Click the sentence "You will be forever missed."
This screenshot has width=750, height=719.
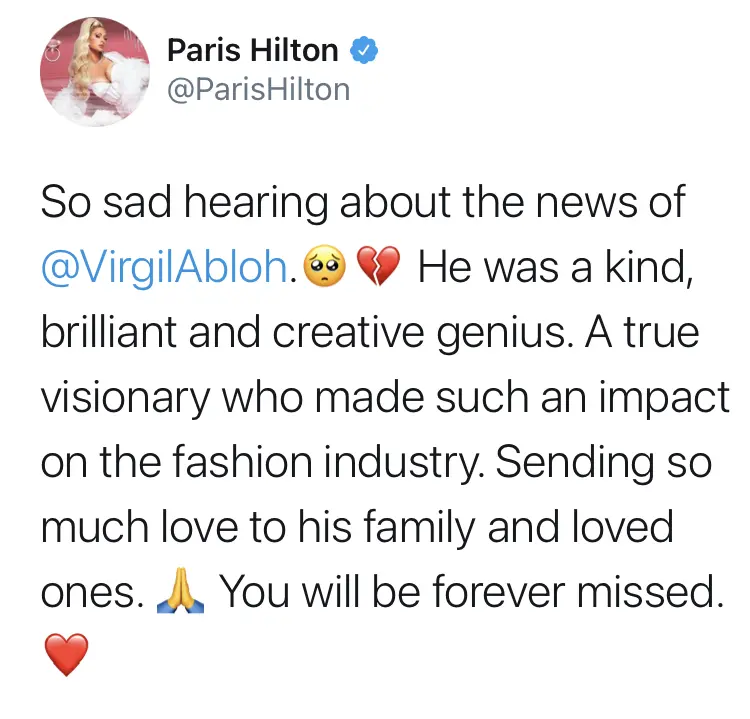click(x=470, y=593)
